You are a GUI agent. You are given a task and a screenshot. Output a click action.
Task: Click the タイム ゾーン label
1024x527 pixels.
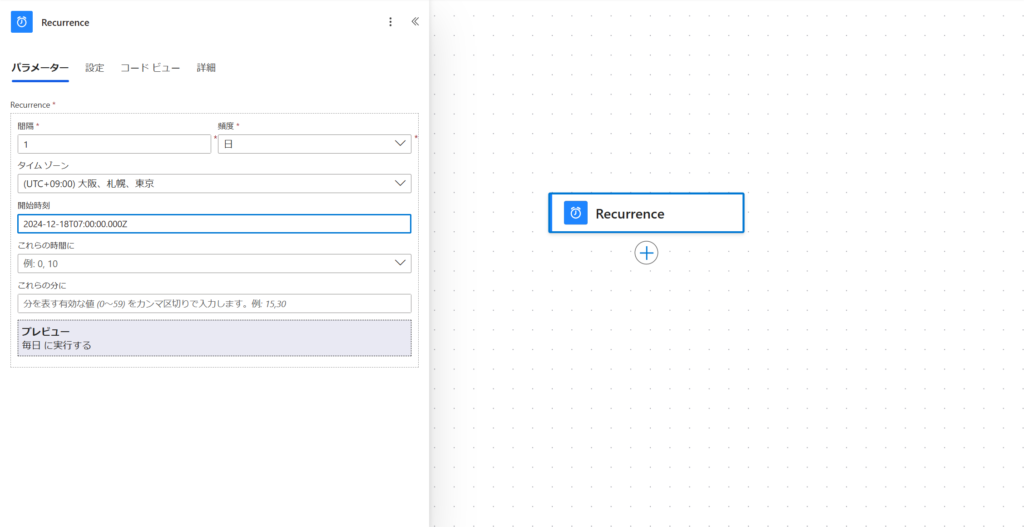click(x=43, y=166)
